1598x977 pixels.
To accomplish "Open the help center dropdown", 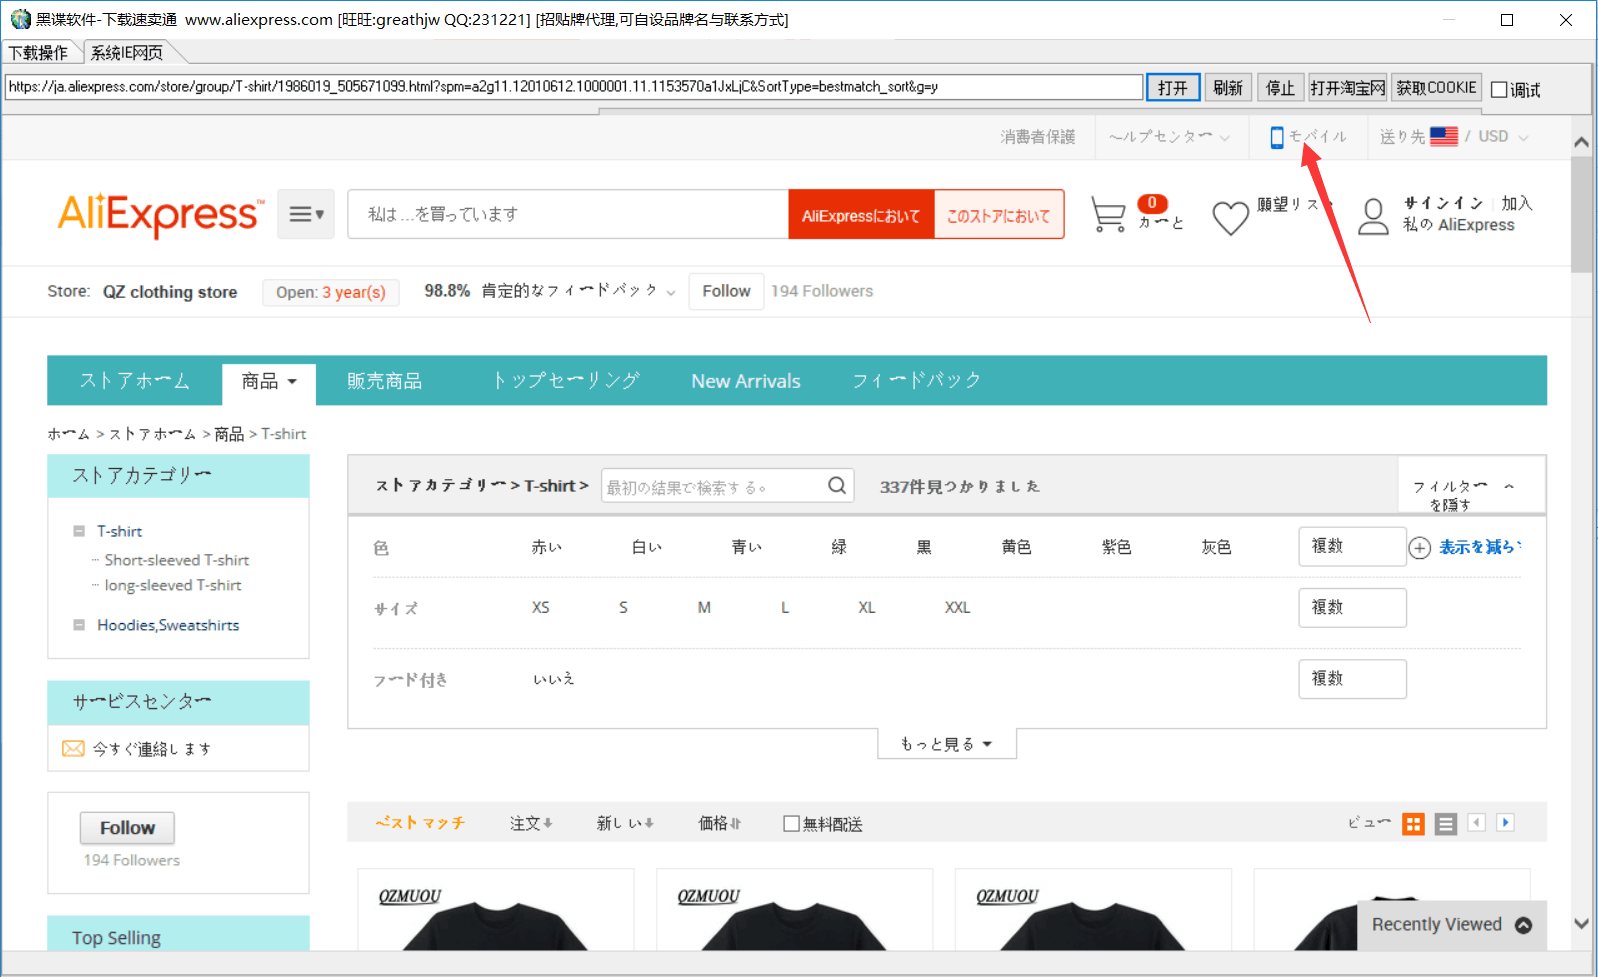I will [x=1169, y=137].
